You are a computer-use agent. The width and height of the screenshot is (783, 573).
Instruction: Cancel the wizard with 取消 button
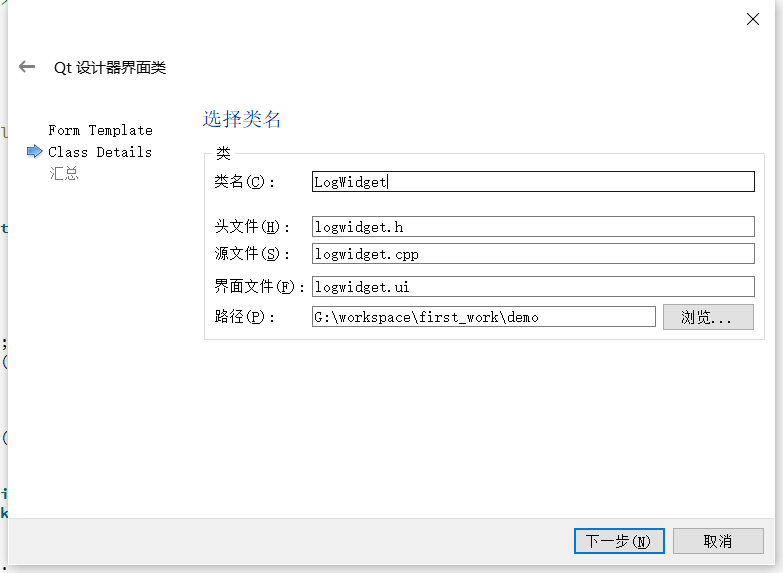[718, 541]
